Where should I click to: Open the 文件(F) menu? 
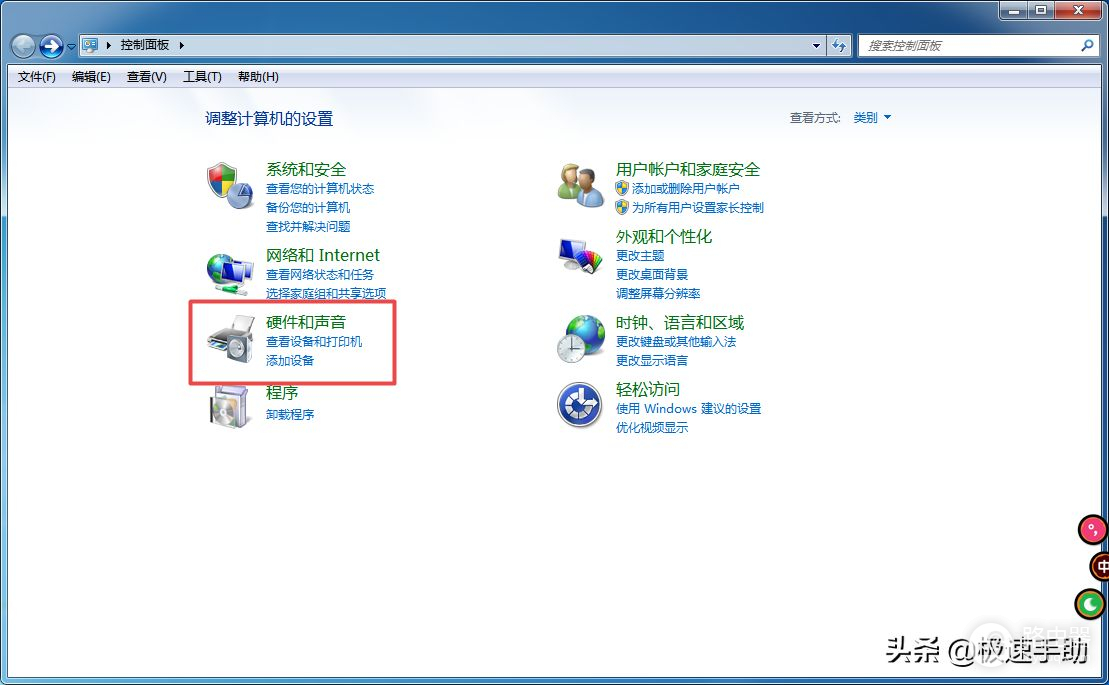point(37,76)
